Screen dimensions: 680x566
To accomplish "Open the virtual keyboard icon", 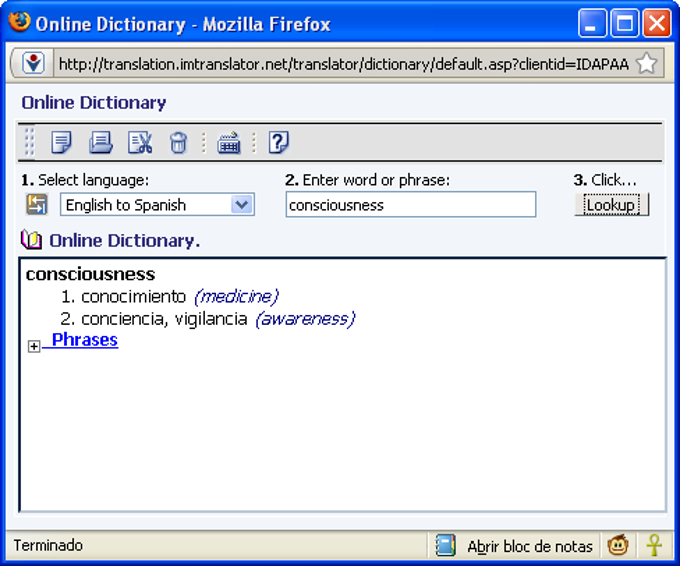I will (229, 142).
